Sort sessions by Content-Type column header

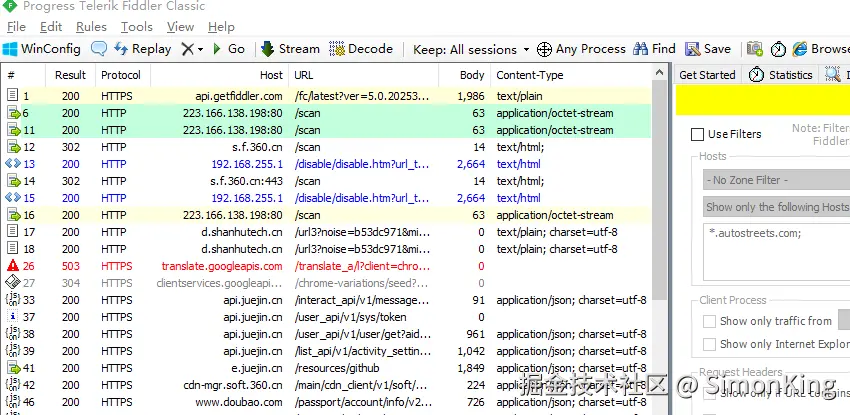(x=571, y=75)
